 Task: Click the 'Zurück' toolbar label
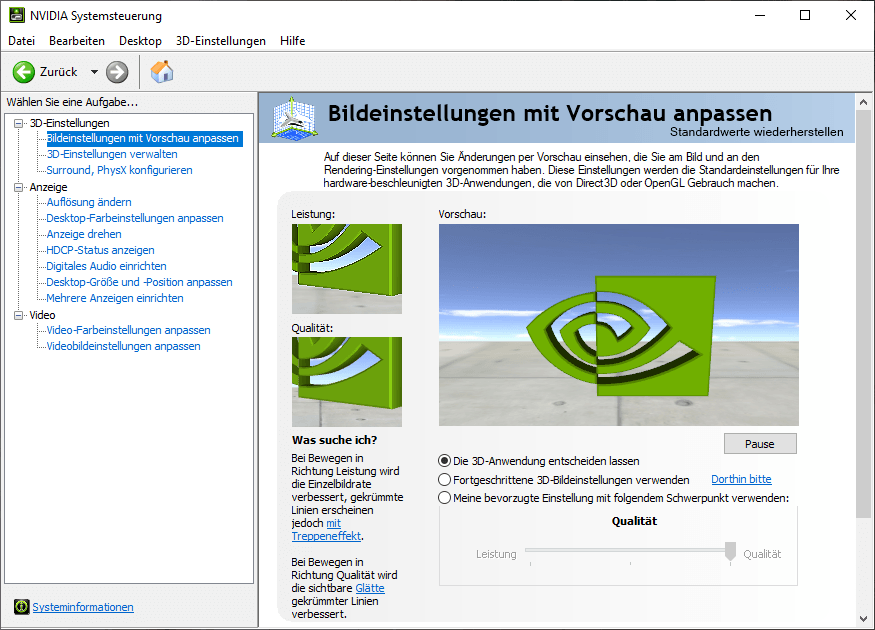[x=59, y=72]
